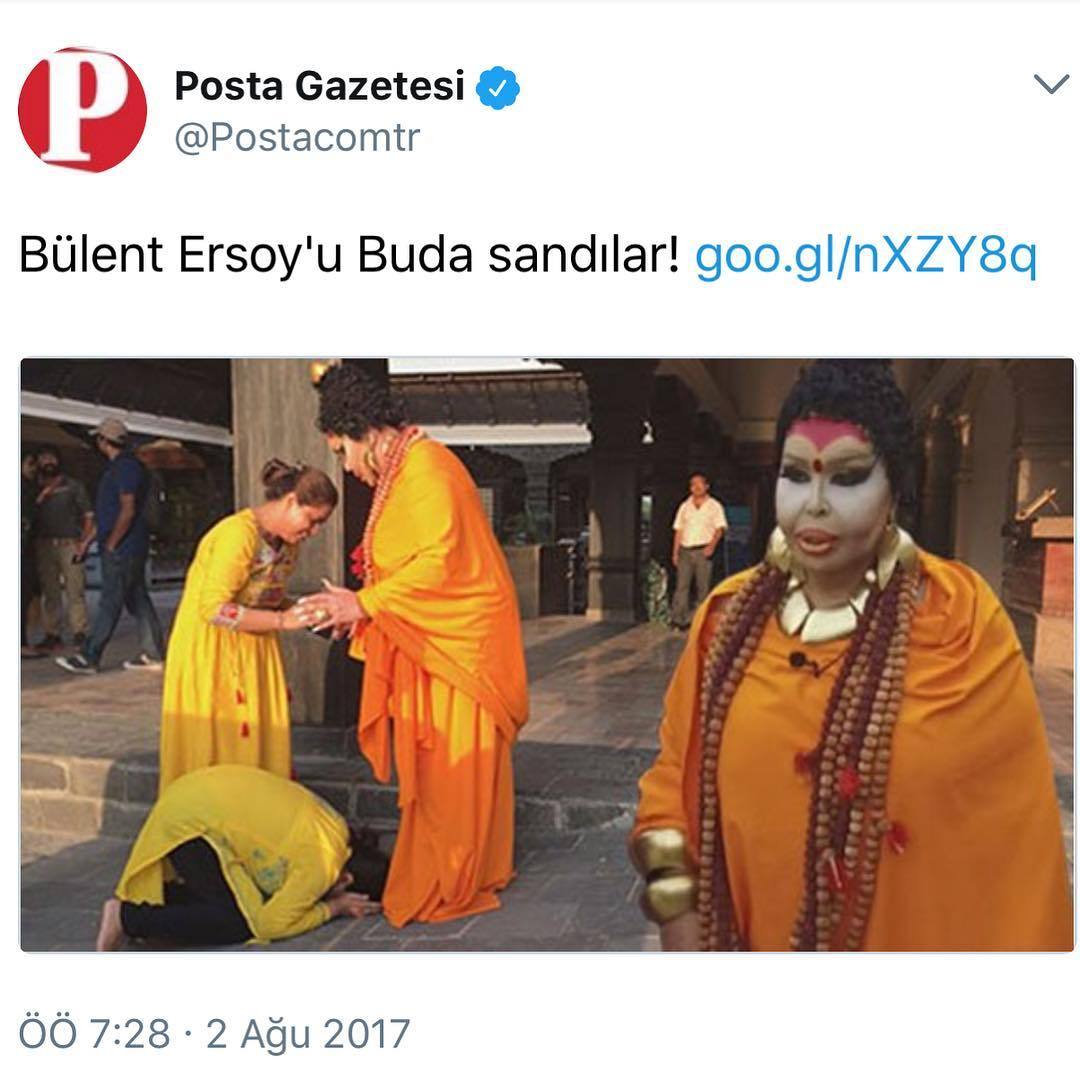This screenshot has width=1080, height=1080.
Task: Tap the man in white shirt in background
Action: click(x=697, y=549)
